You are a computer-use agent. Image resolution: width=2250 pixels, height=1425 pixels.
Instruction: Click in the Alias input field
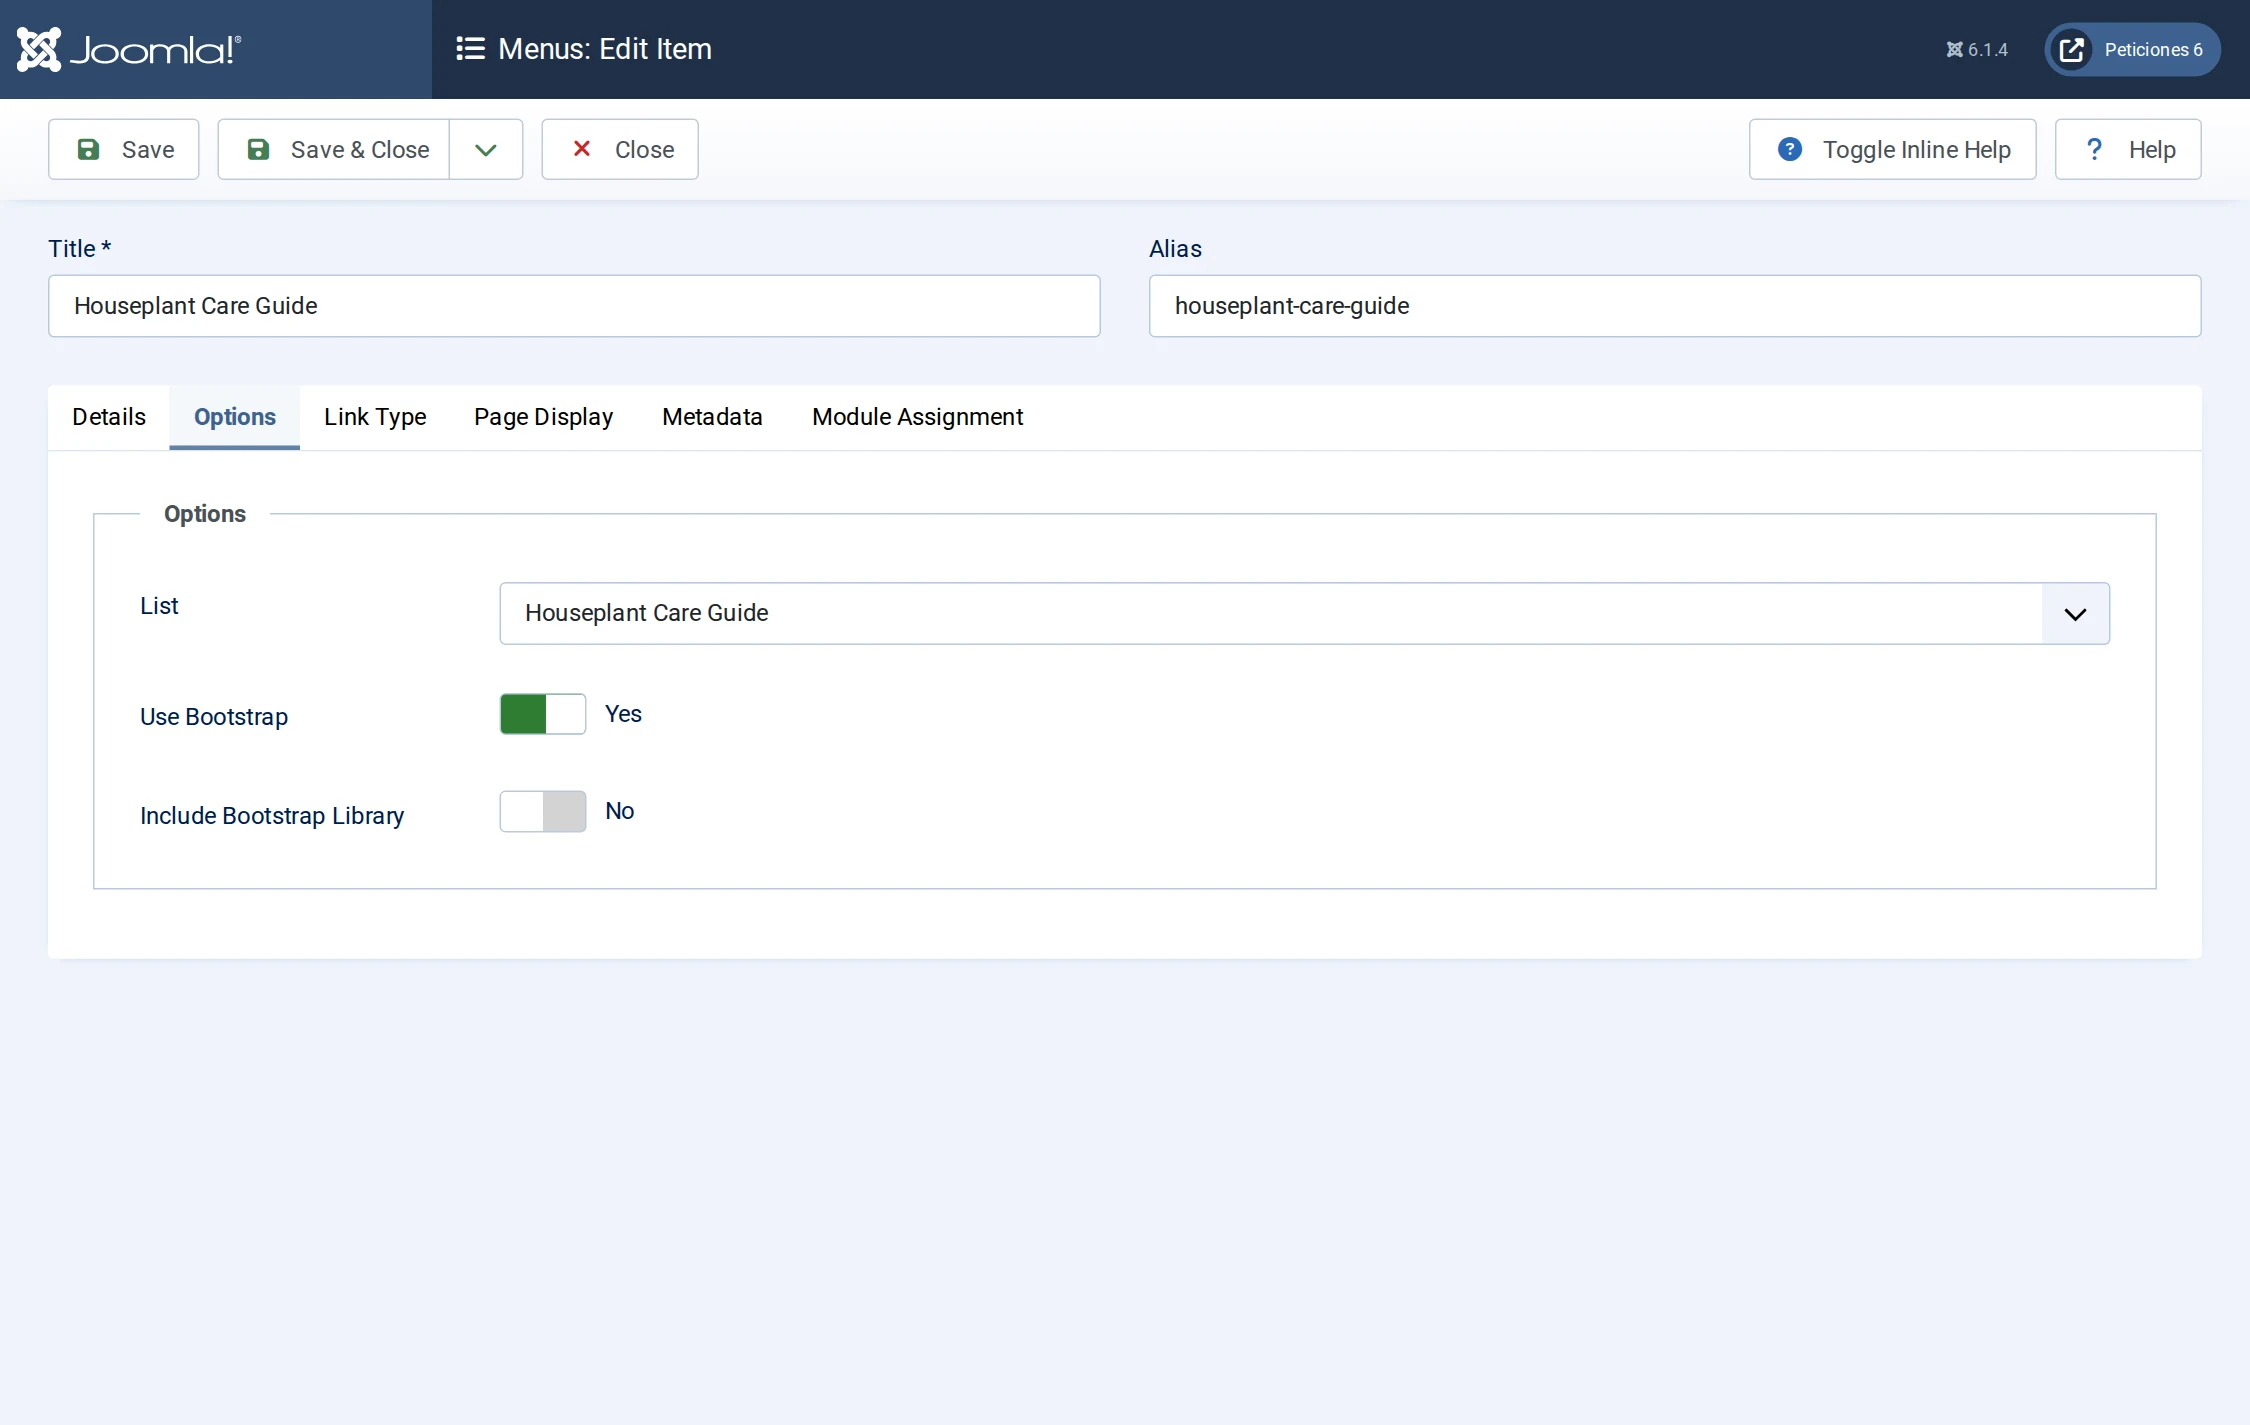point(1675,306)
